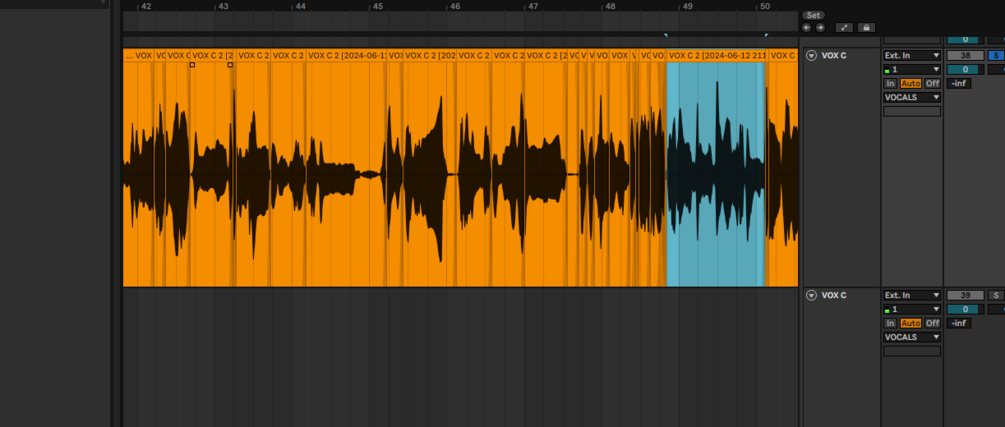The height and width of the screenshot is (427, 1005).
Task: Open VOCALS output routing on second track
Action: (x=912, y=337)
